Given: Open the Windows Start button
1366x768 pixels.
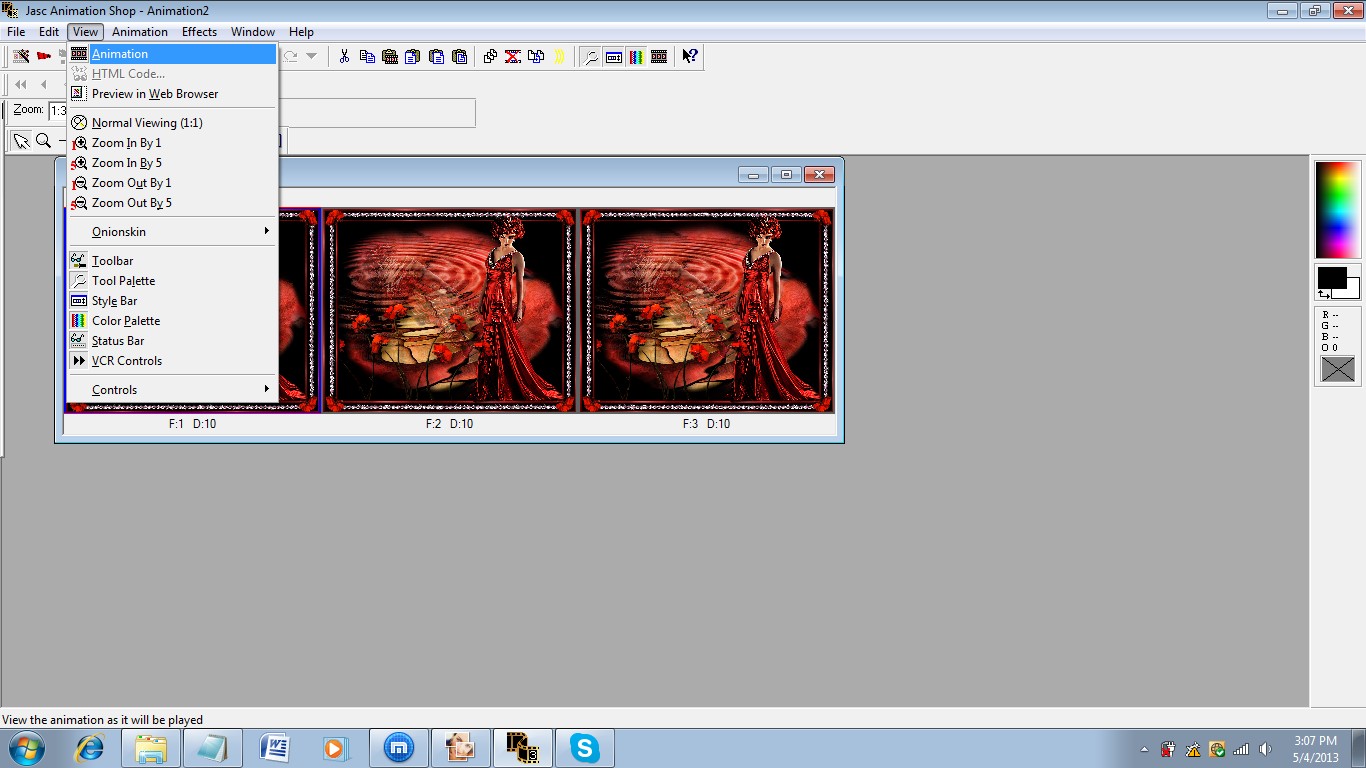Looking at the screenshot, I should tap(27, 747).
